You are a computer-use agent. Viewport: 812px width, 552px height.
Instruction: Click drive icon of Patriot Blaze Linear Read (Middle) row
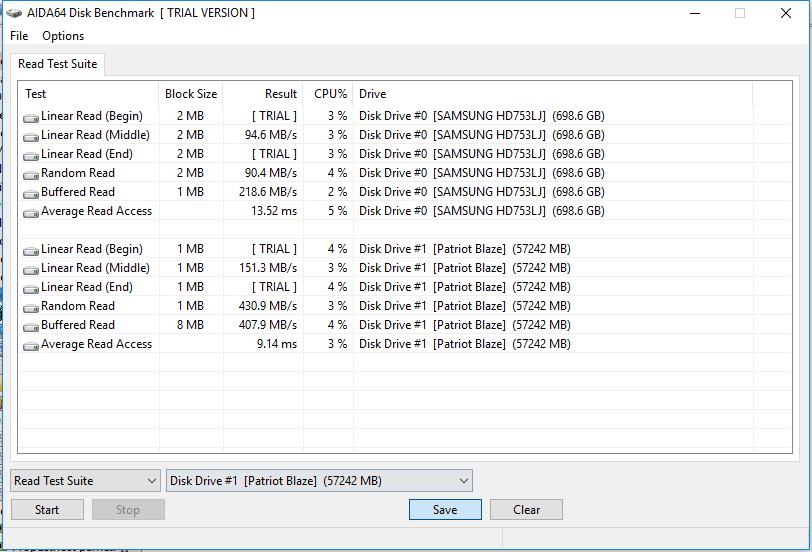coord(31,270)
